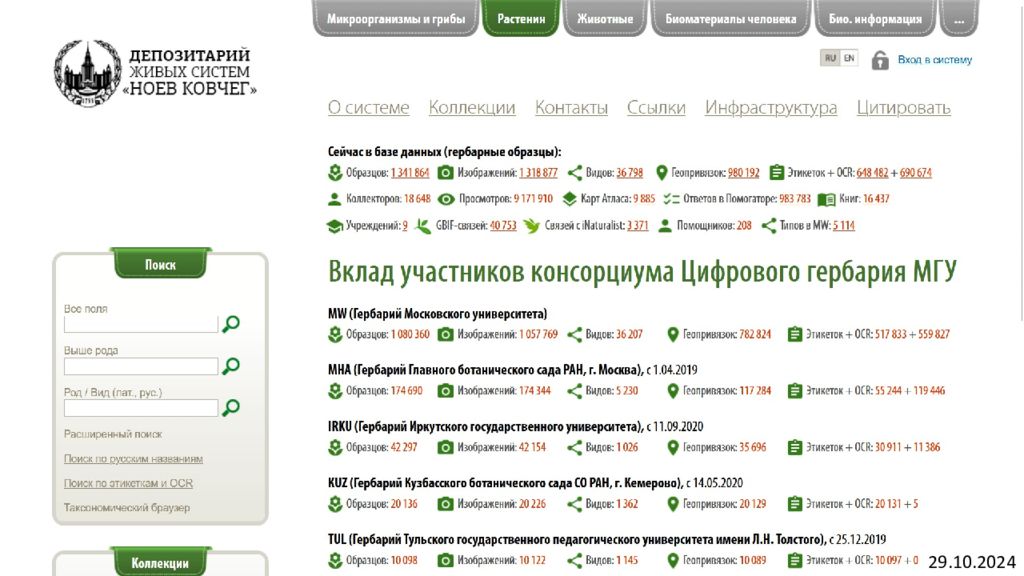Screen dimensions: 1024x576
Task: Click the iNaturalist bird icon
Action: click(532, 226)
